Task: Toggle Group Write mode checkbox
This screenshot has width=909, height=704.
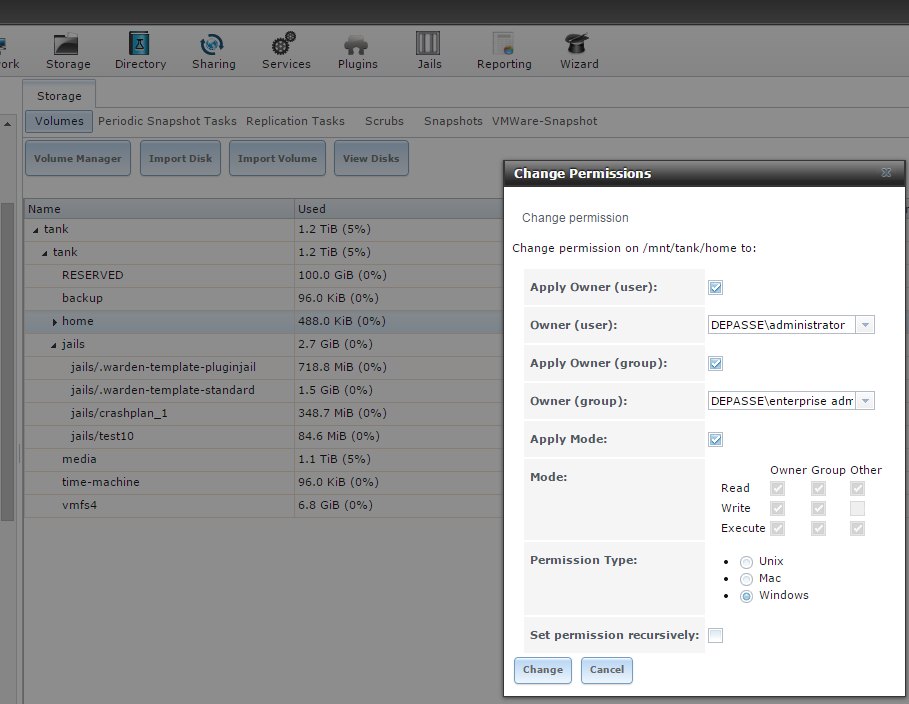Action: coord(818,509)
